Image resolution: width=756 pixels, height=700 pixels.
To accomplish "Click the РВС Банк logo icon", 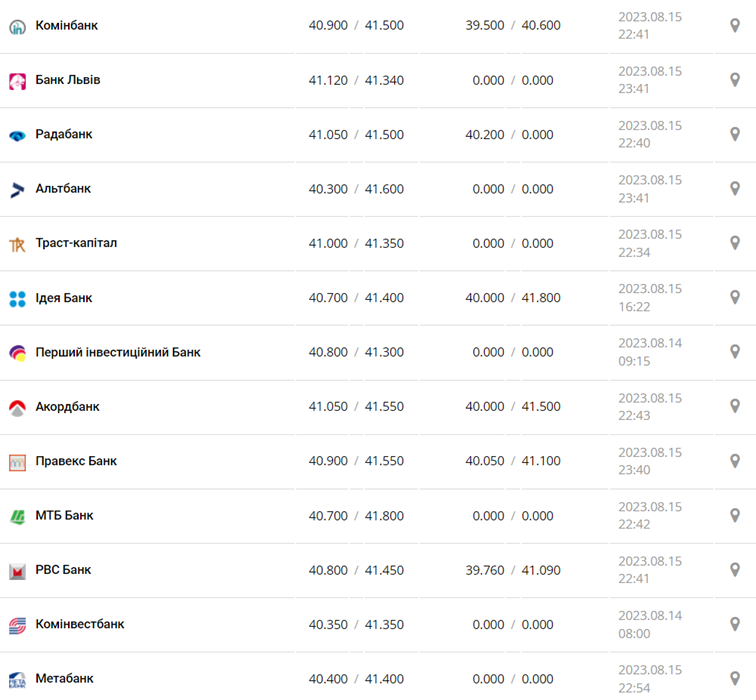I will [x=17, y=571].
